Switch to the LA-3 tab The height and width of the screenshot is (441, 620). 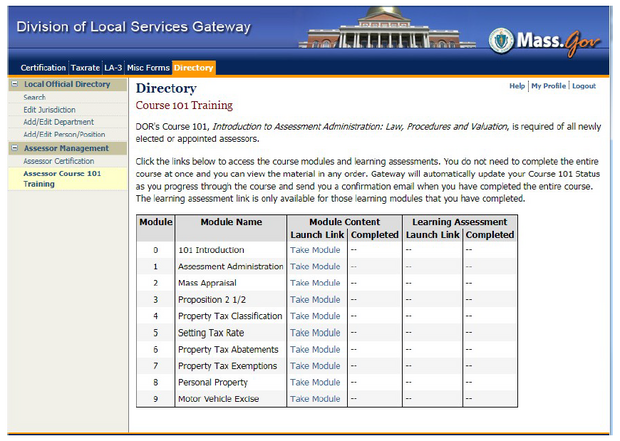pos(113,68)
